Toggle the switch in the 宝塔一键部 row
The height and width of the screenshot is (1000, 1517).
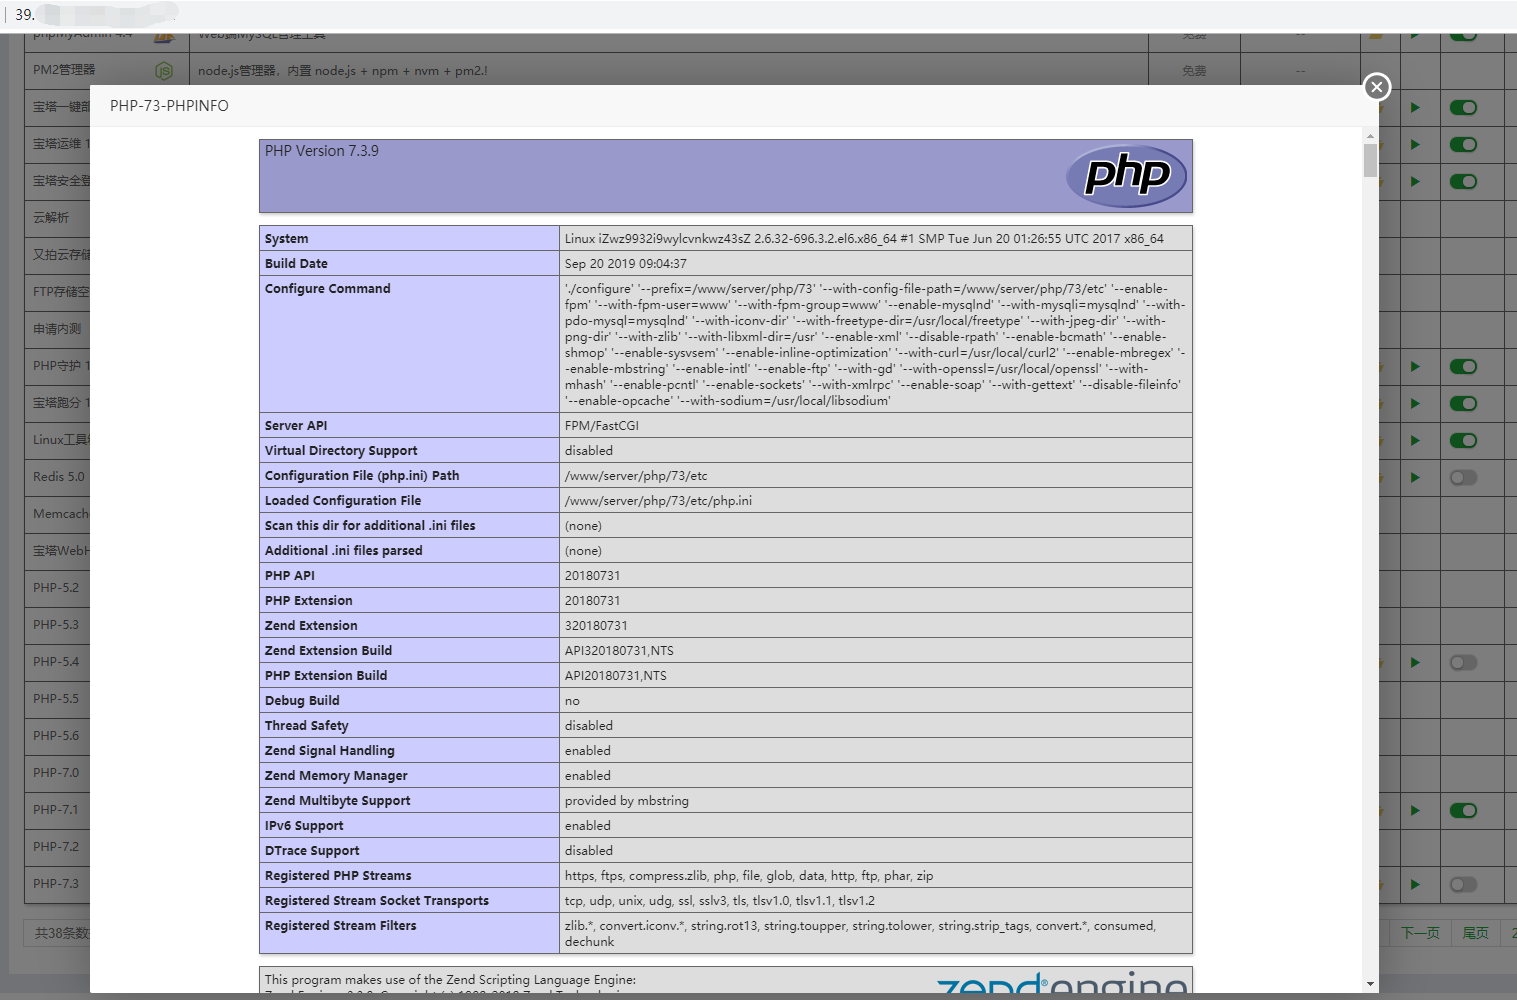1463,108
